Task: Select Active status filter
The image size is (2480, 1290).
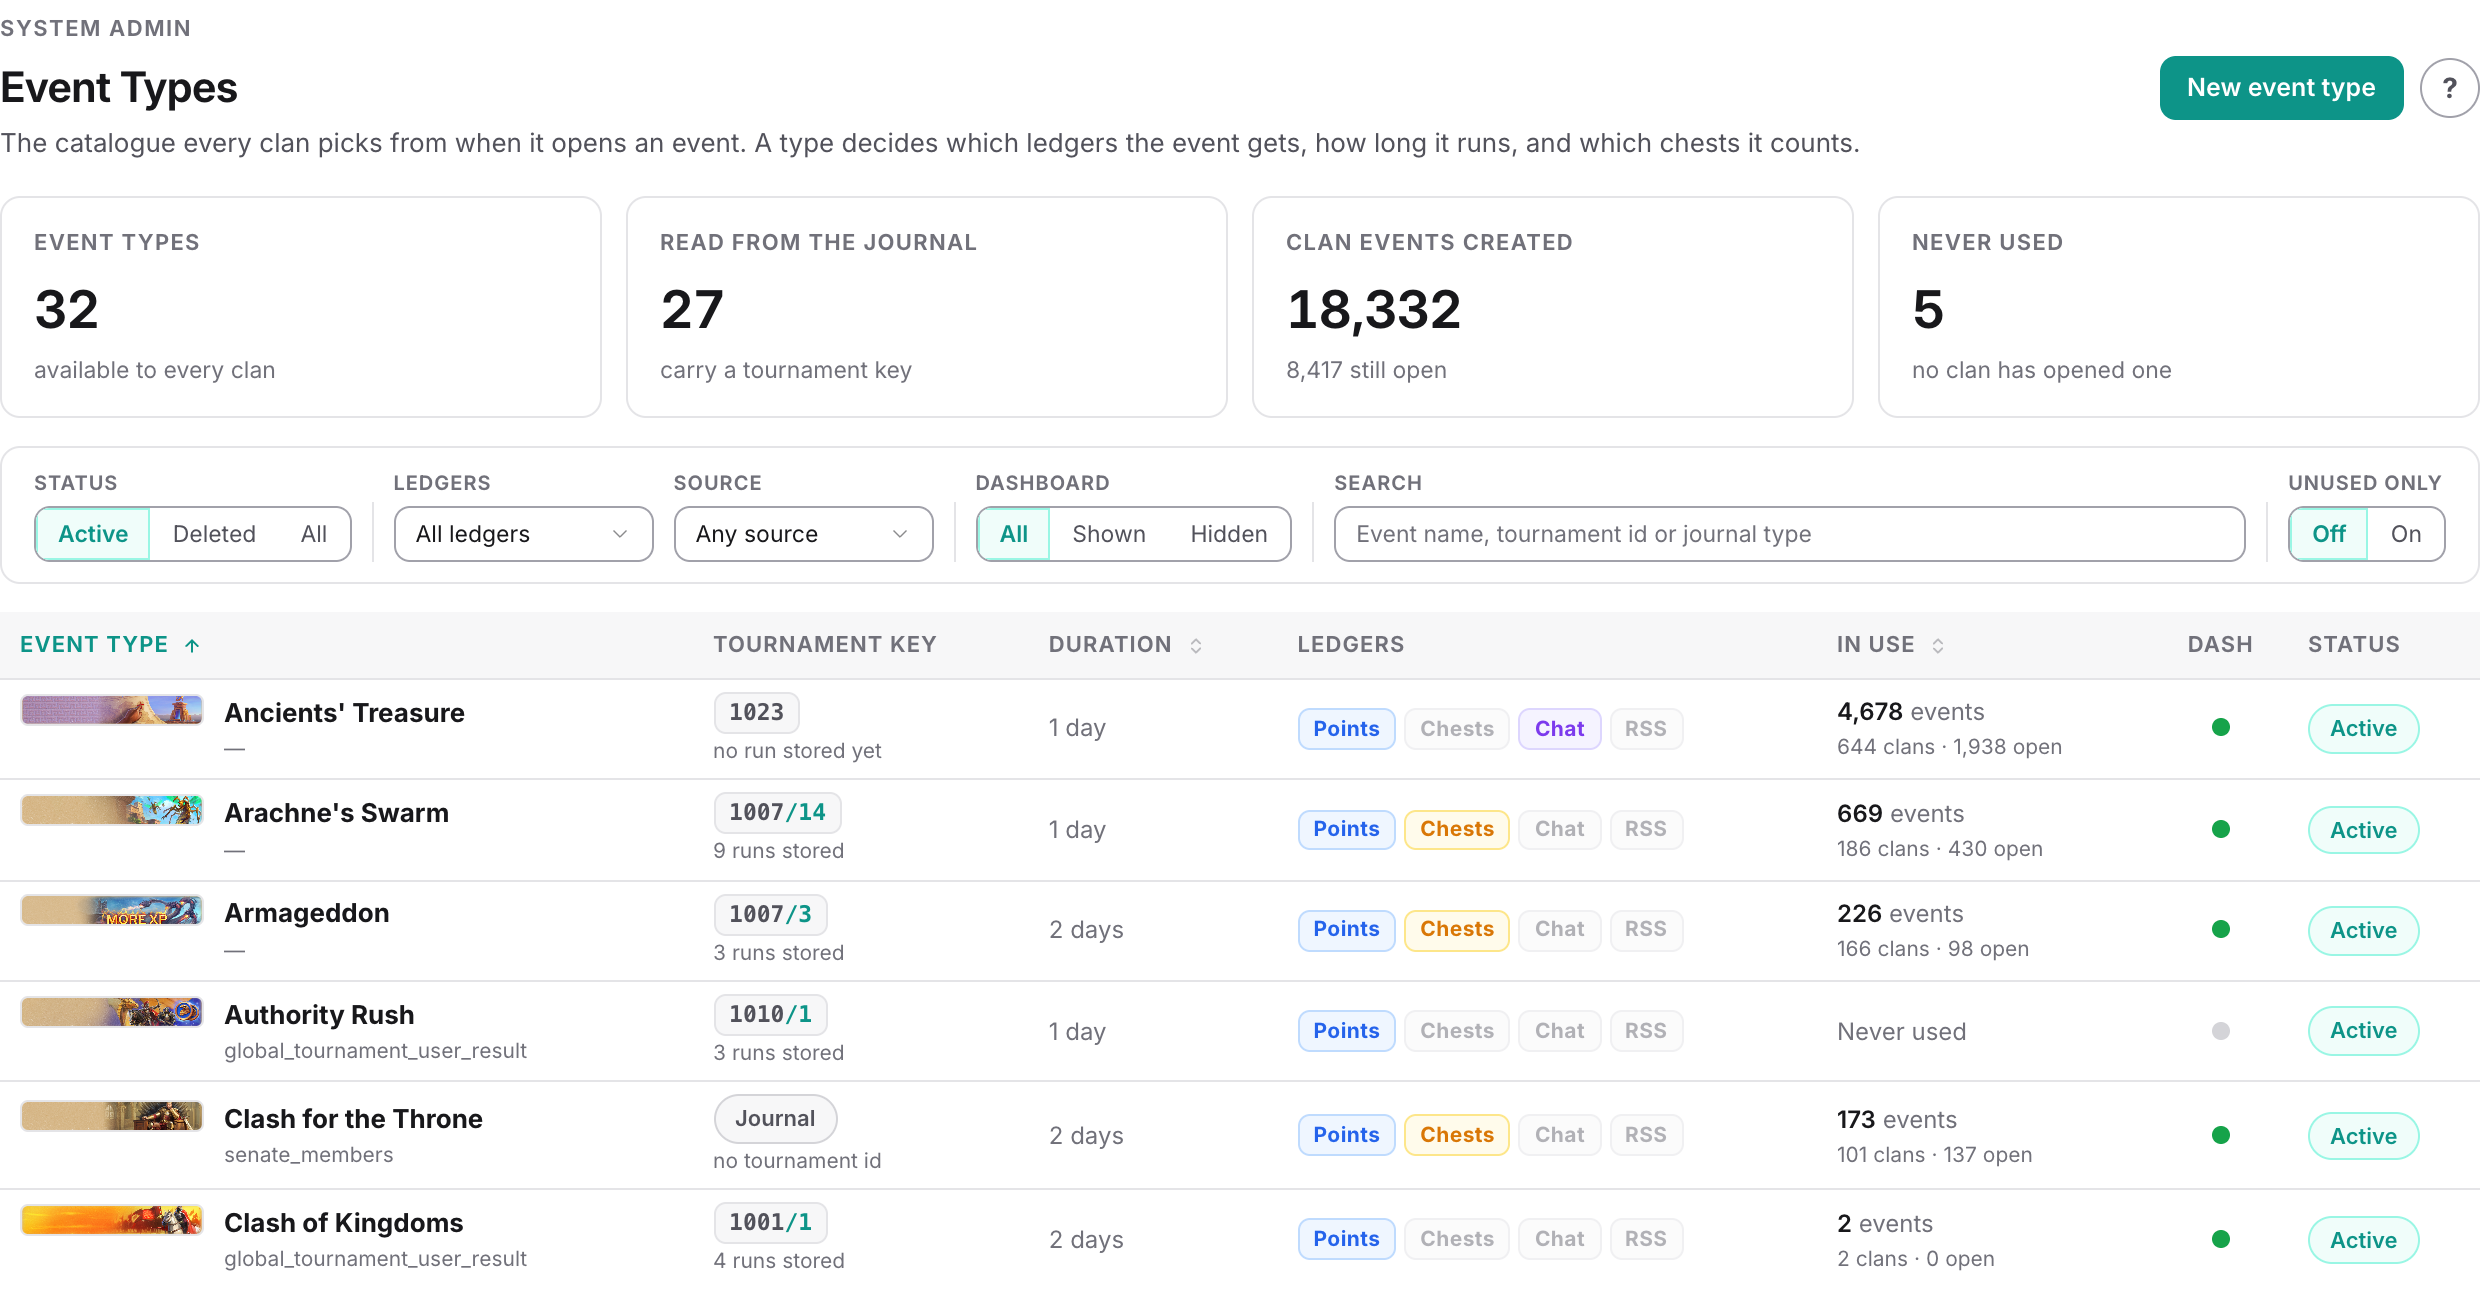Action: pos(93,534)
